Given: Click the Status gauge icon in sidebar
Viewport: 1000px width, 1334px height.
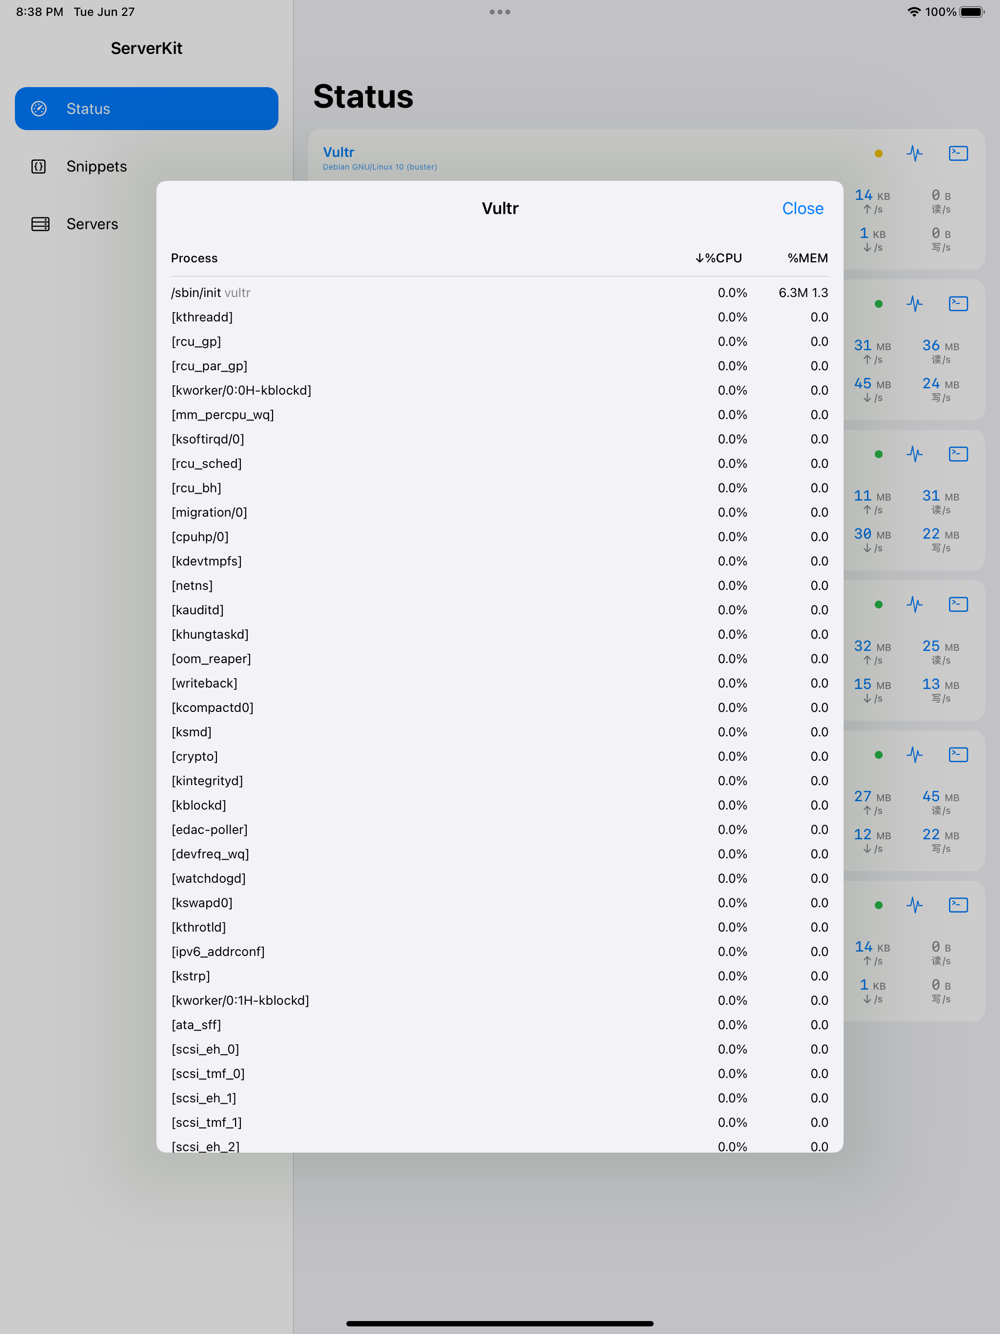Looking at the screenshot, I should pyautogui.click(x=39, y=109).
